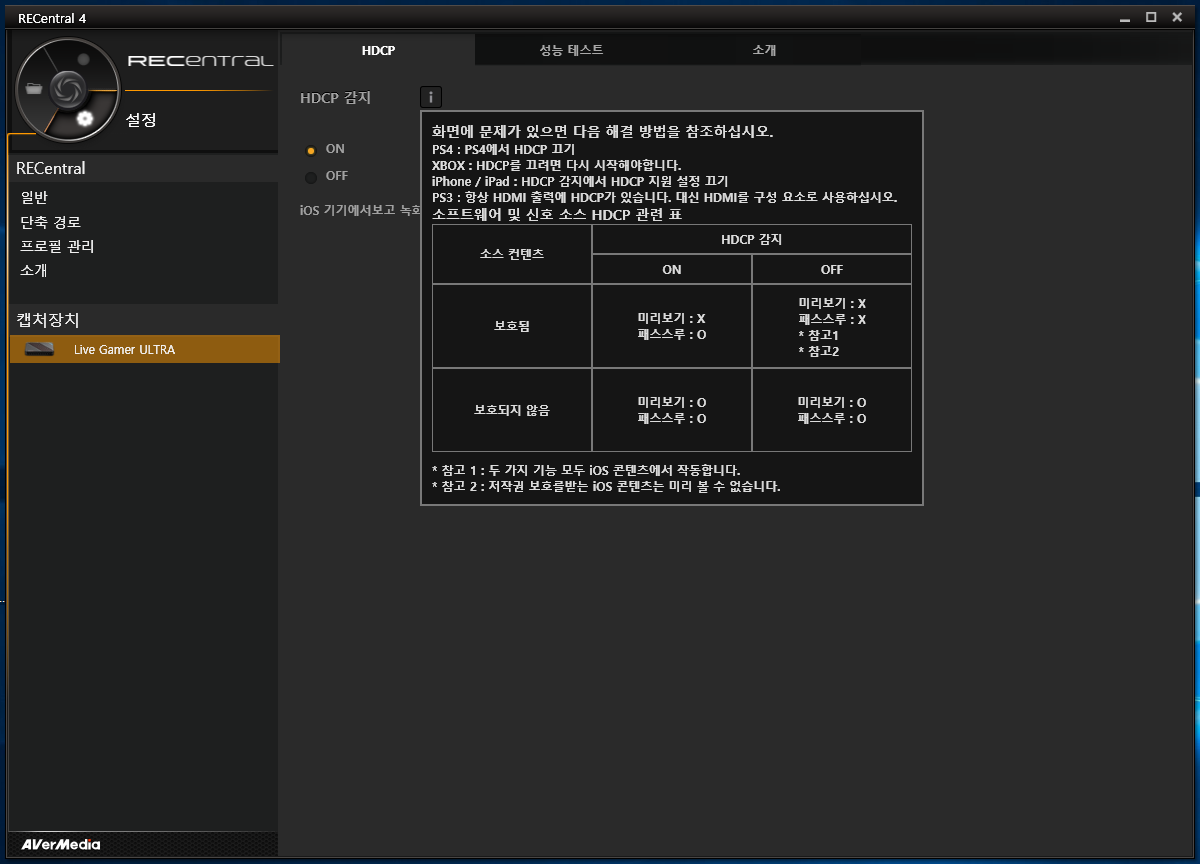The height and width of the screenshot is (864, 1200).
Task: Switch to the HDCP tab
Action: (378, 50)
